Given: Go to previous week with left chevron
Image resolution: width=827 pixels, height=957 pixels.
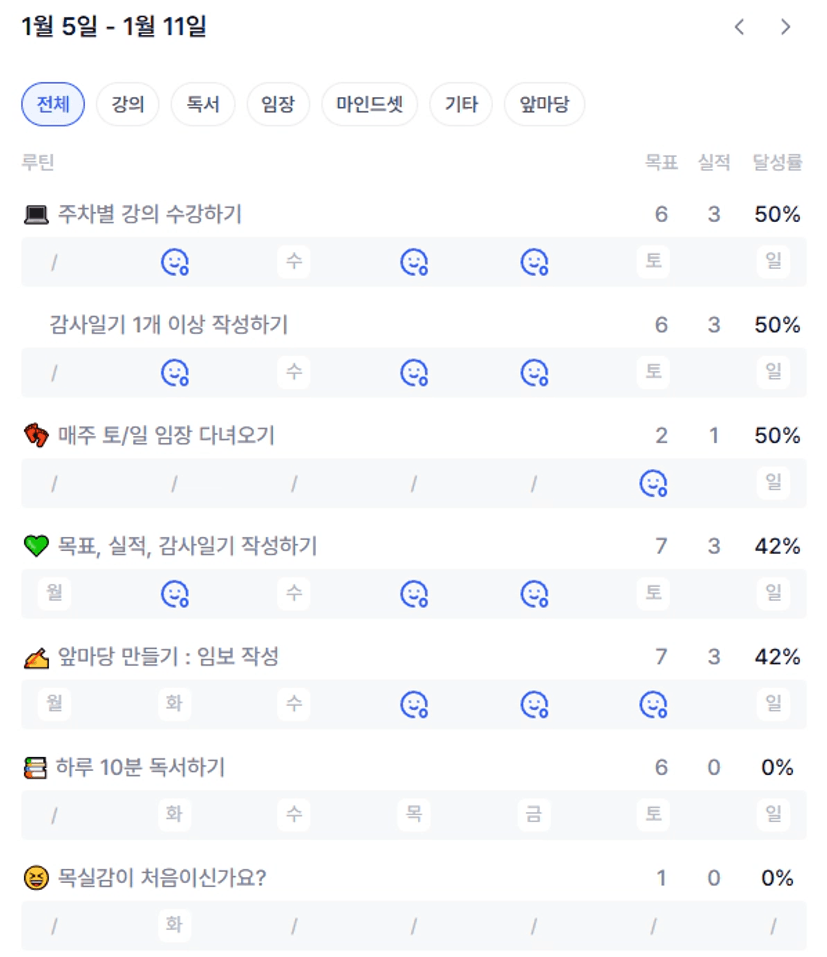Looking at the screenshot, I should [x=739, y=27].
